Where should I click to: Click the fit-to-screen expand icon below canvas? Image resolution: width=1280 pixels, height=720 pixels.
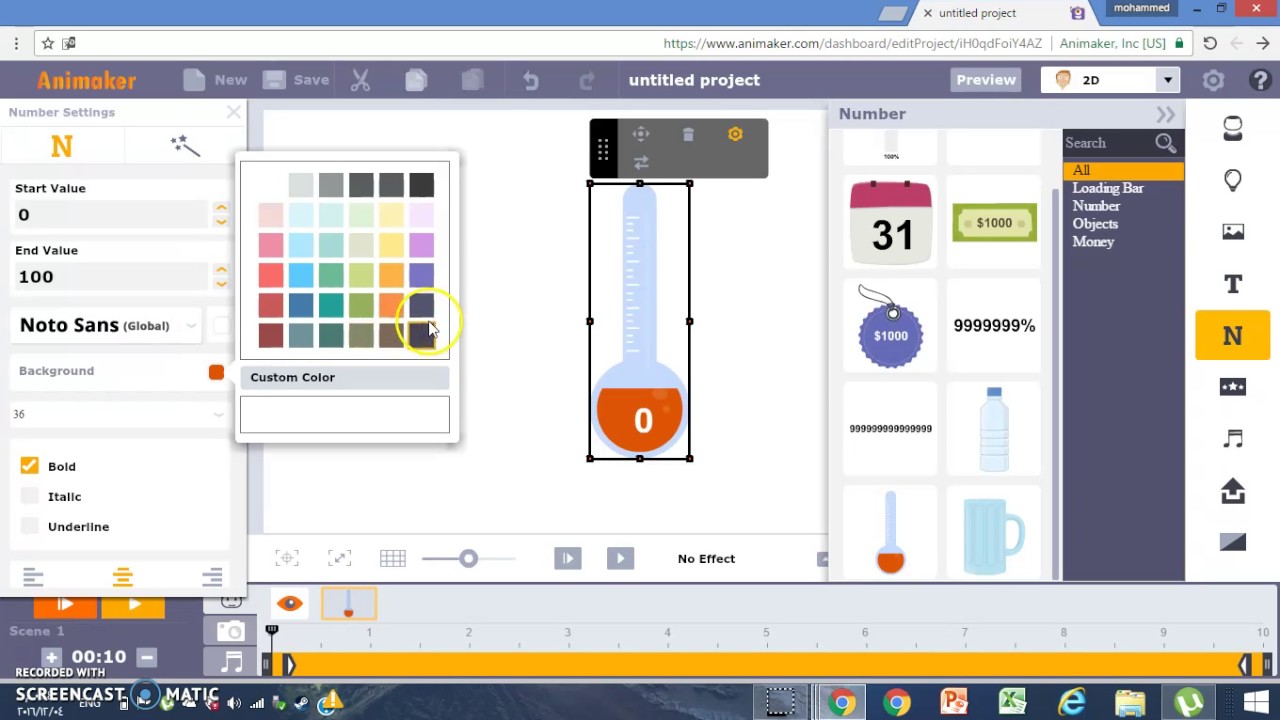tap(339, 558)
